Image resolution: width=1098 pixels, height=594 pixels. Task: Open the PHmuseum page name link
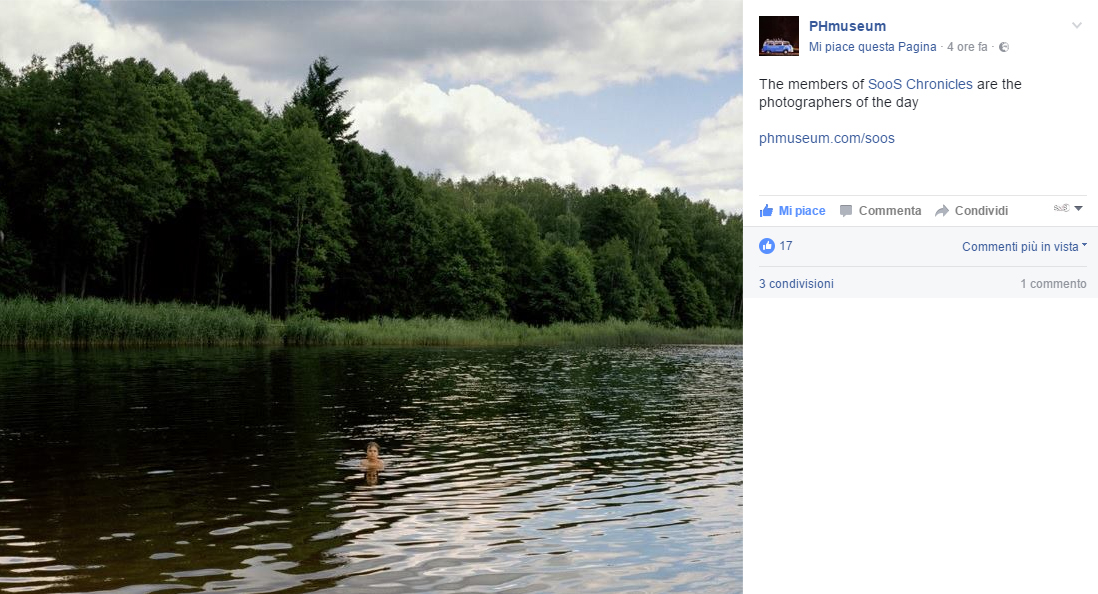click(x=847, y=26)
